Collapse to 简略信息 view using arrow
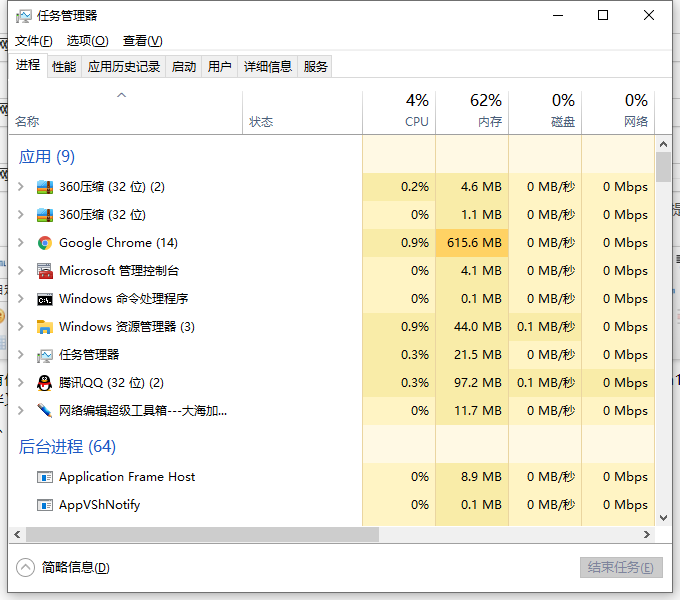This screenshot has height=600, width=680. (26, 567)
